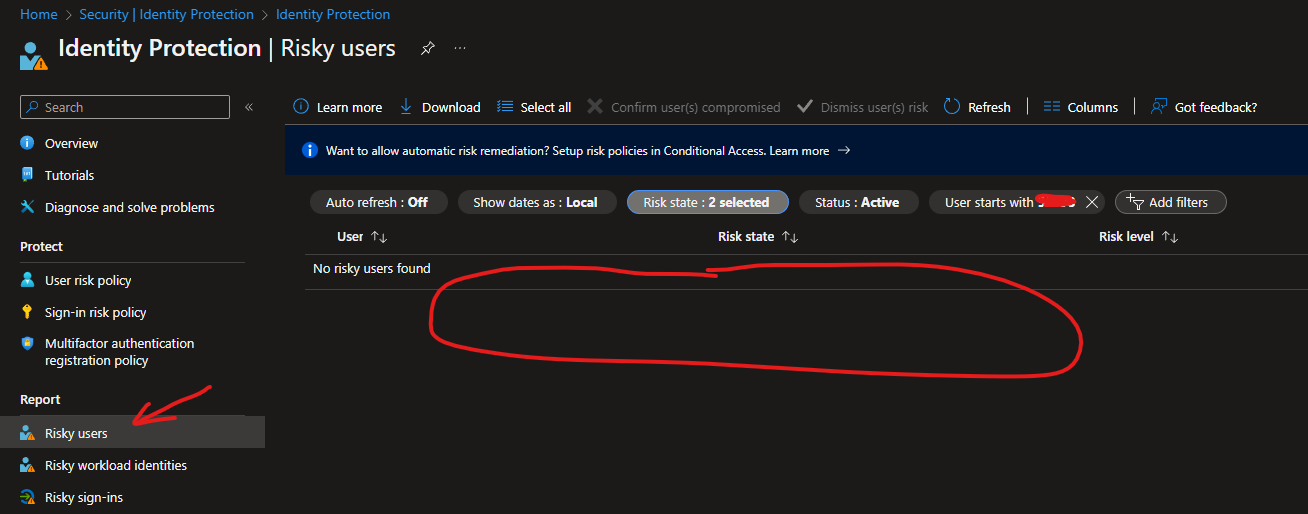The image size is (1308, 514).
Task: Open Status Active filter
Action: pos(857,202)
